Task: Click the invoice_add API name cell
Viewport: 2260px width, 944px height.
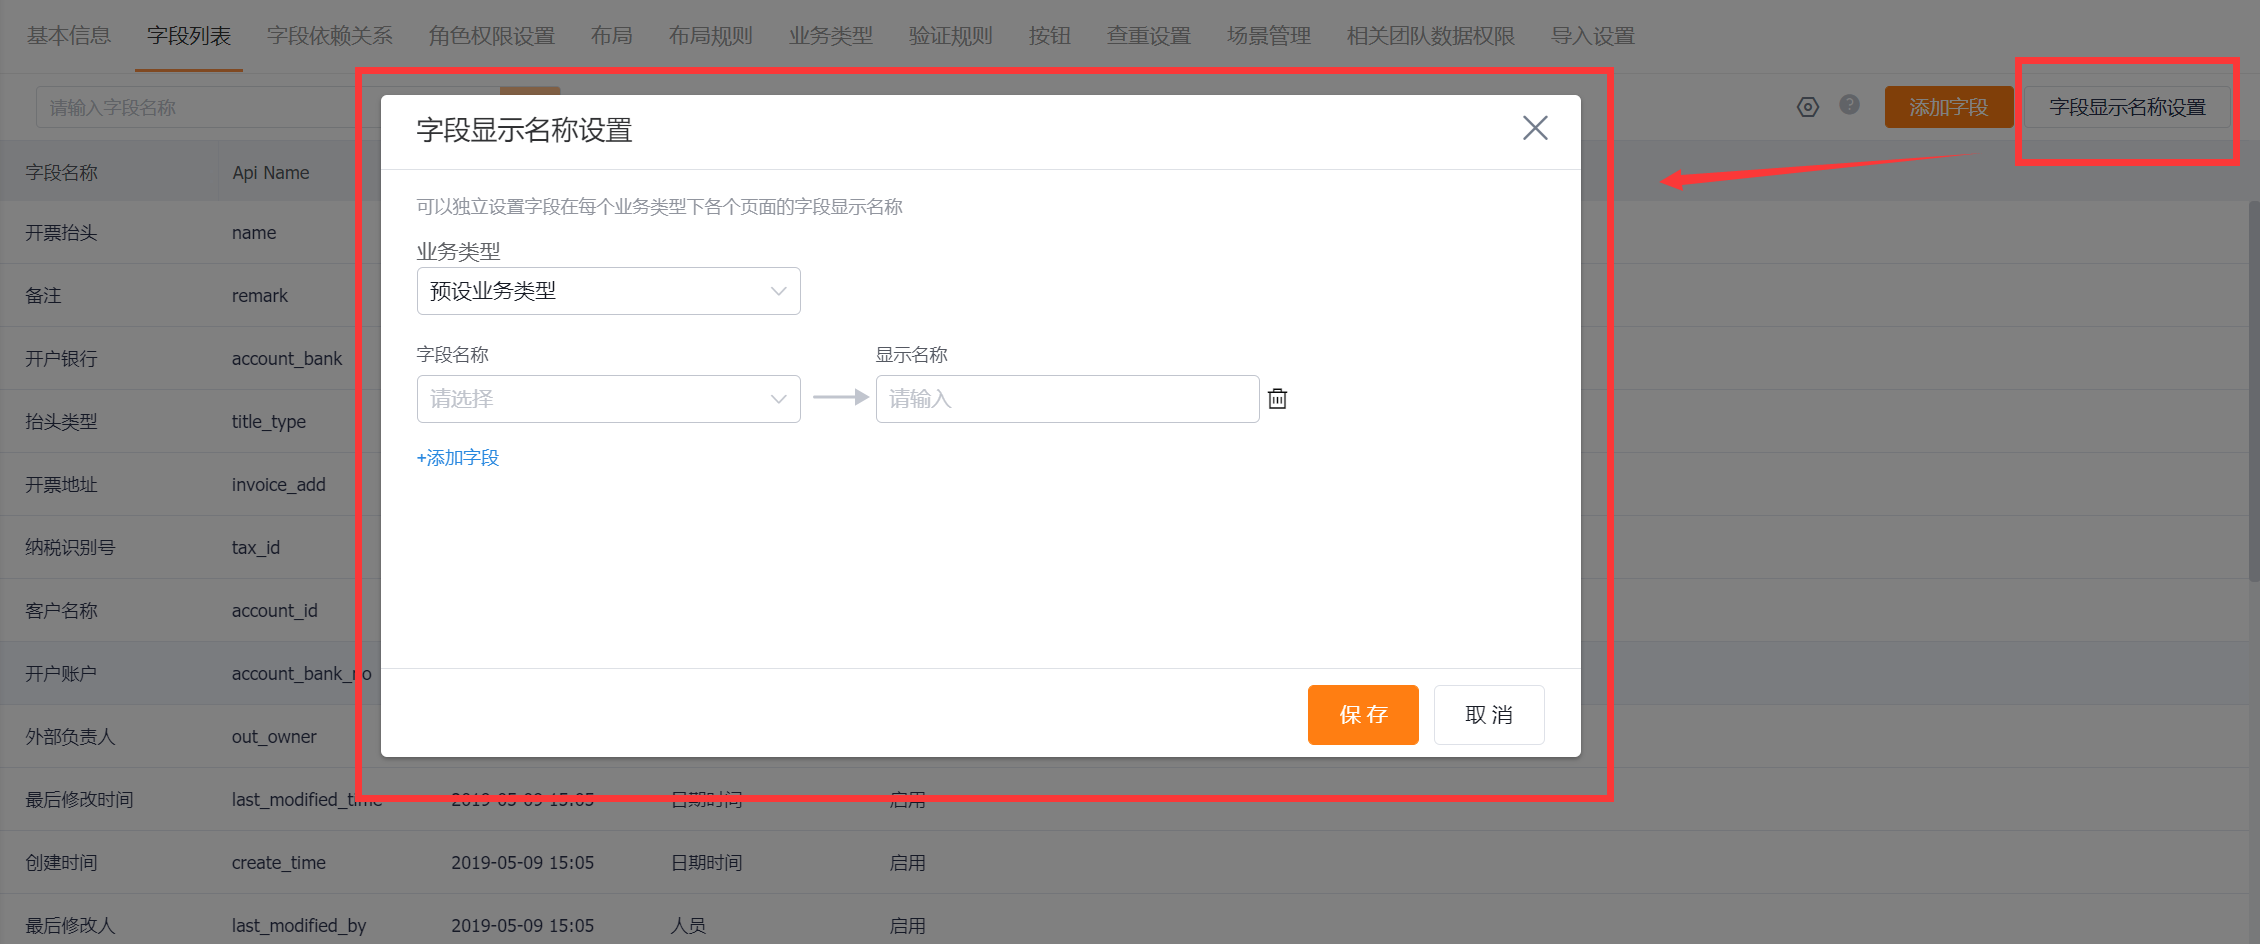Action: [x=279, y=485]
